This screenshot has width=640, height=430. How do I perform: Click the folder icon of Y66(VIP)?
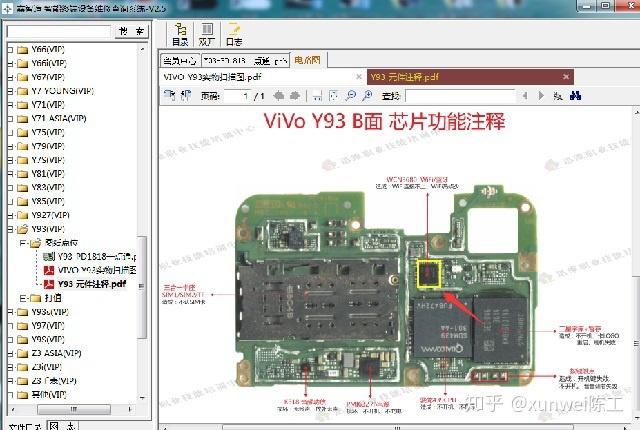point(23,50)
